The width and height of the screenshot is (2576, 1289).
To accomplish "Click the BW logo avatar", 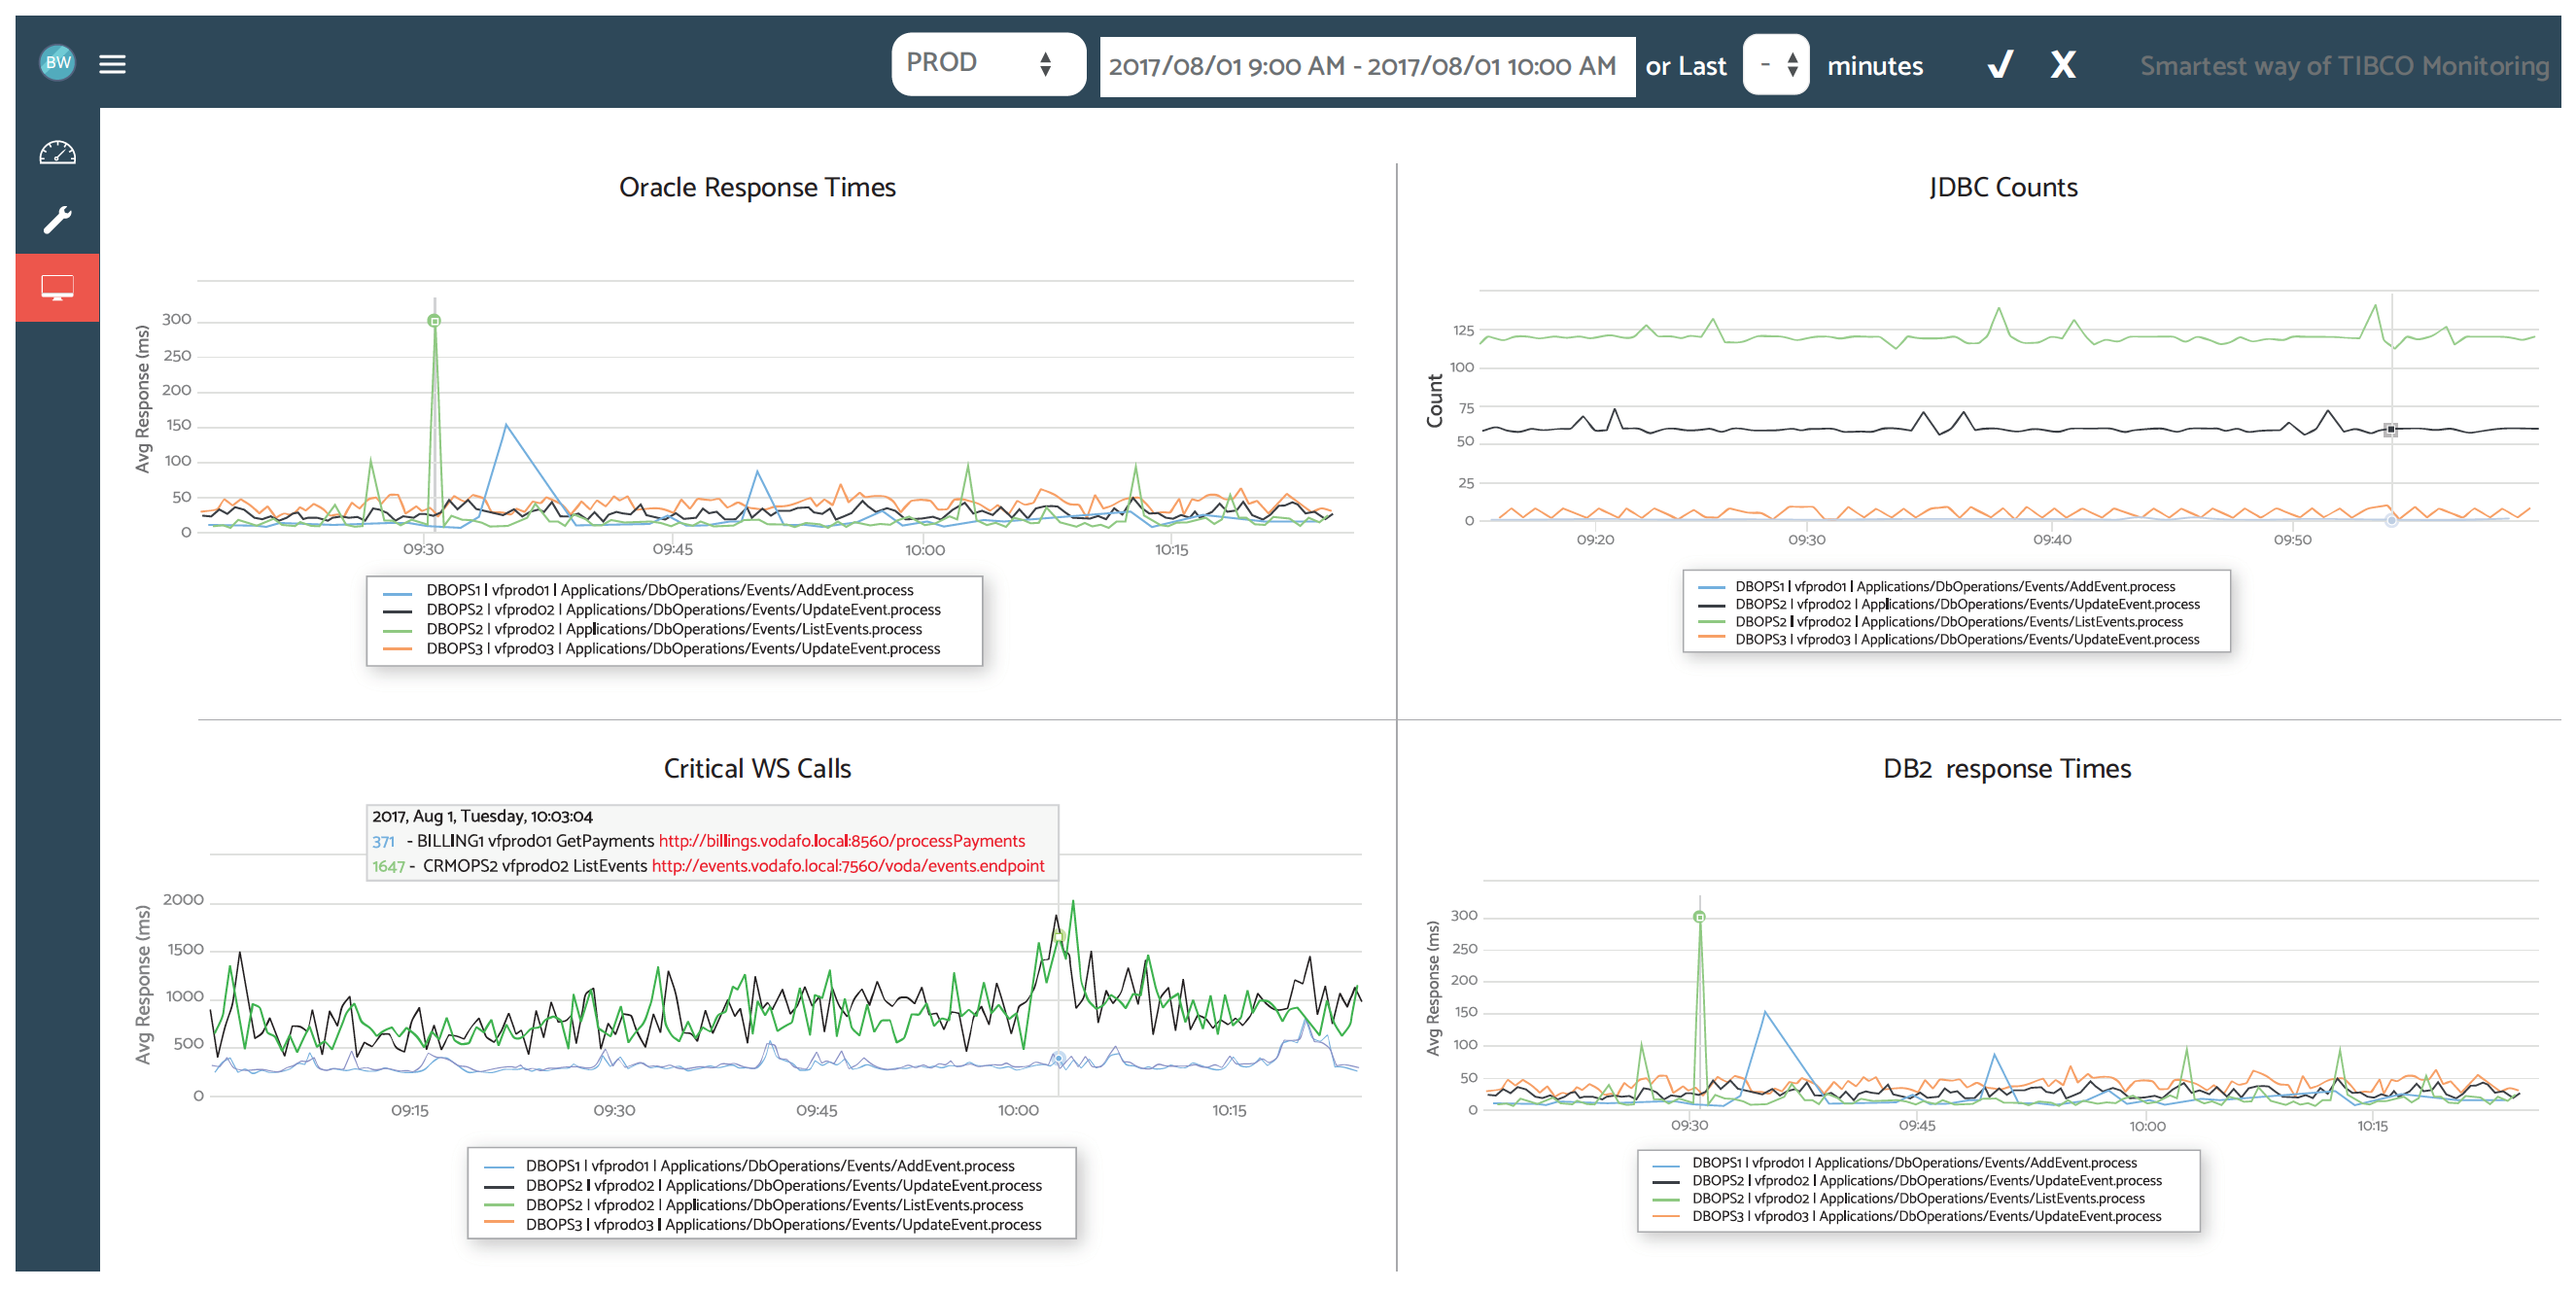I will coord(57,63).
